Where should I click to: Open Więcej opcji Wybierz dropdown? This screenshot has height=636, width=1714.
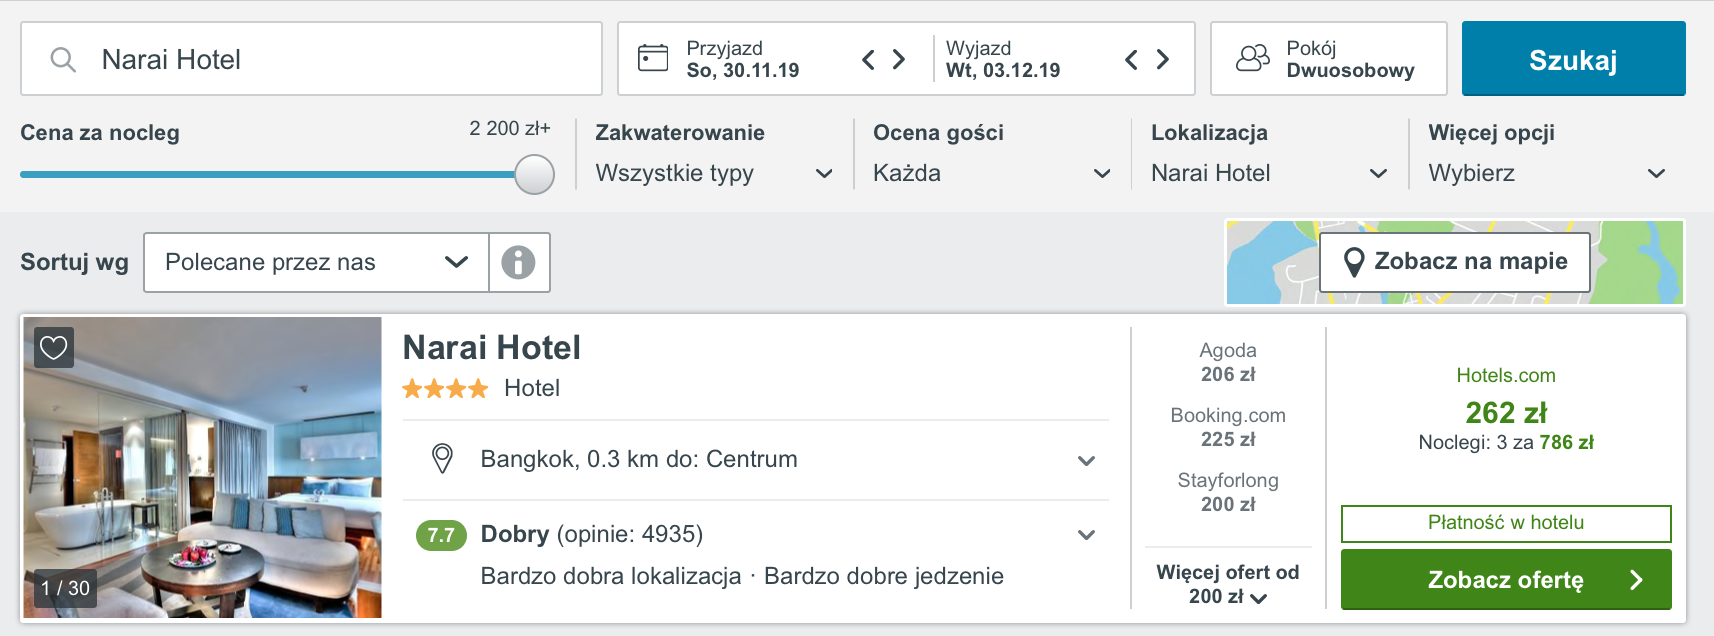[x=1547, y=173]
